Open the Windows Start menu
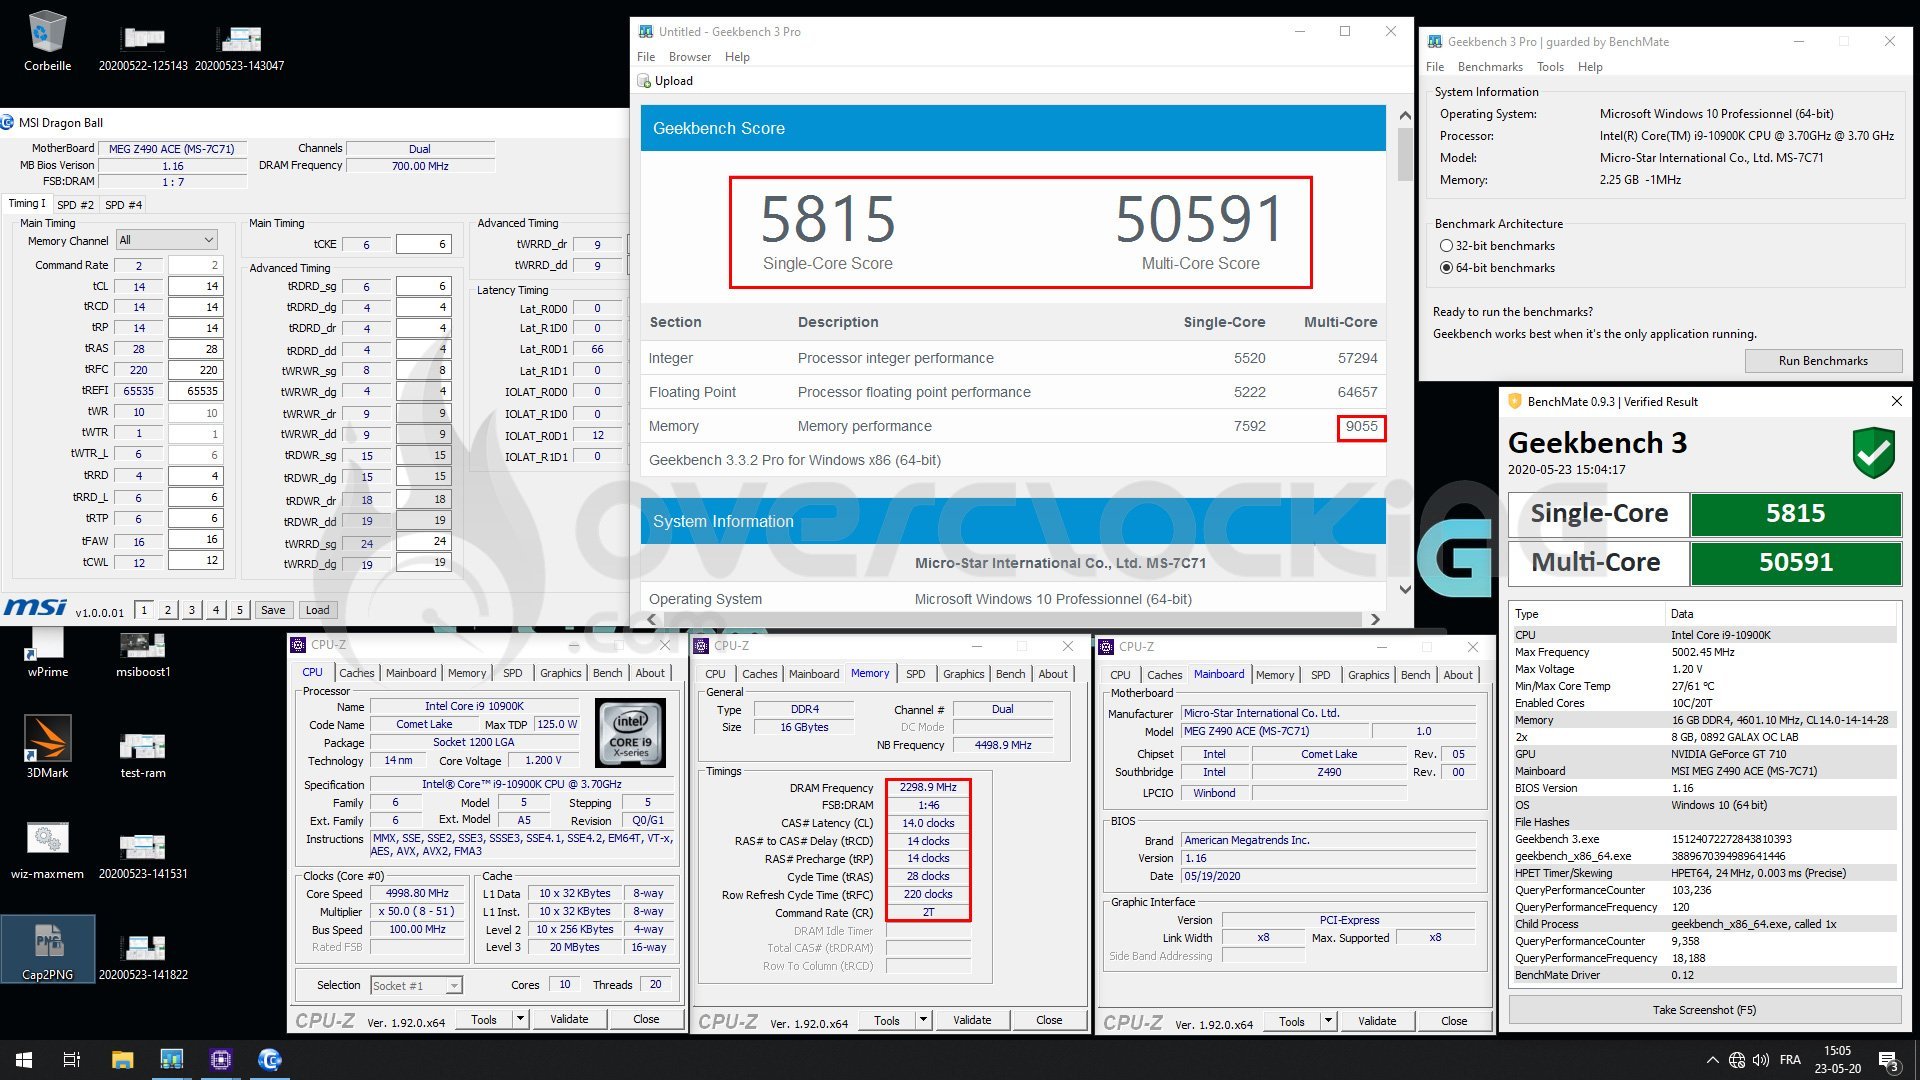Viewport: 1920px width, 1080px height. coord(24,1059)
